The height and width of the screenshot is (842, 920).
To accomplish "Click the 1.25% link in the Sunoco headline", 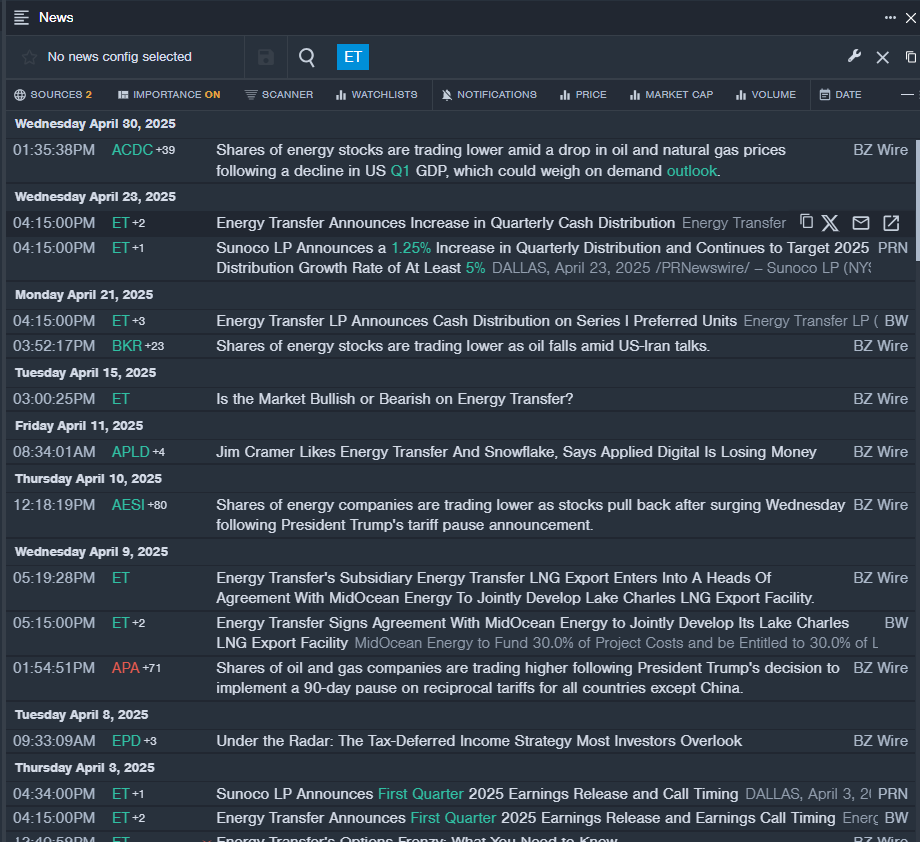I will [x=411, y=248].
